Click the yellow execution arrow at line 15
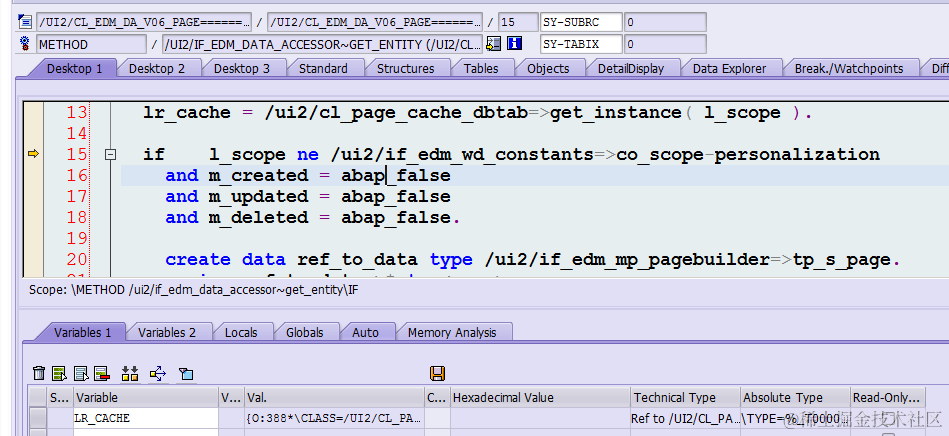This screenshot has height=436, width=949. 34,154
